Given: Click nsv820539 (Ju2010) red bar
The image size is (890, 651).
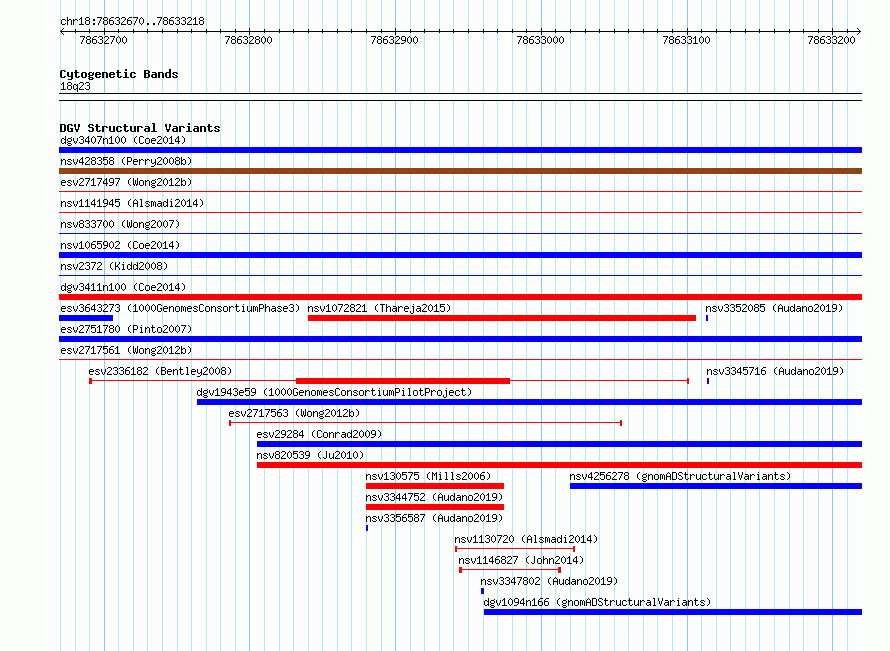Looking at the screenshot, I should pyautogui.click(x=559, y=465).
